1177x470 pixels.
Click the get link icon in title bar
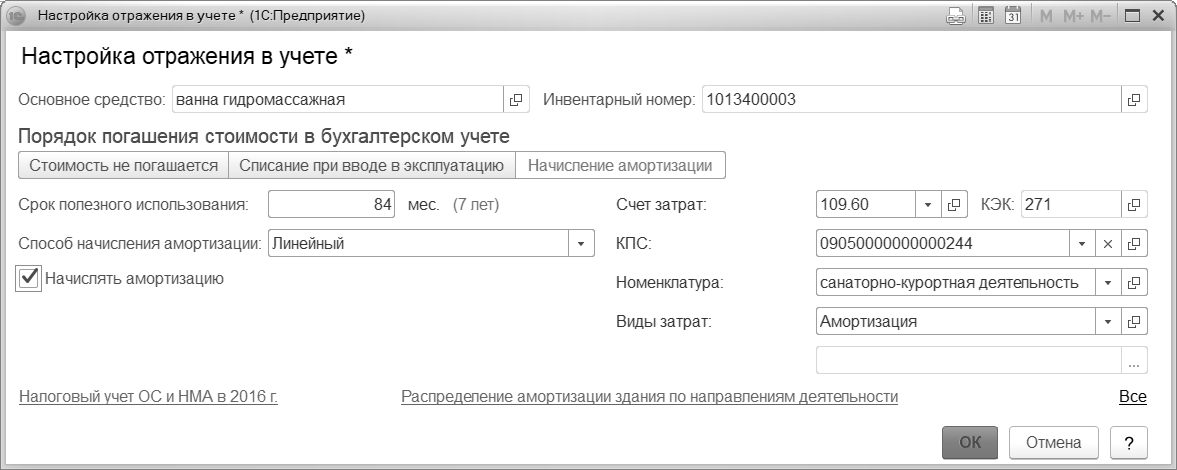(956, 16)
